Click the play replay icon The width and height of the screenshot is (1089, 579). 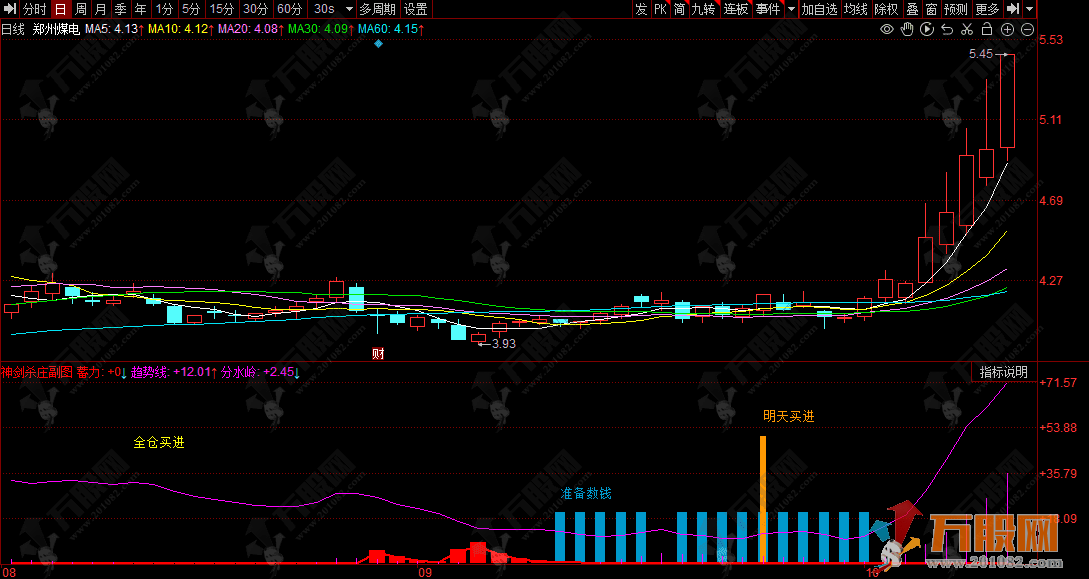(x=927, y=30)
